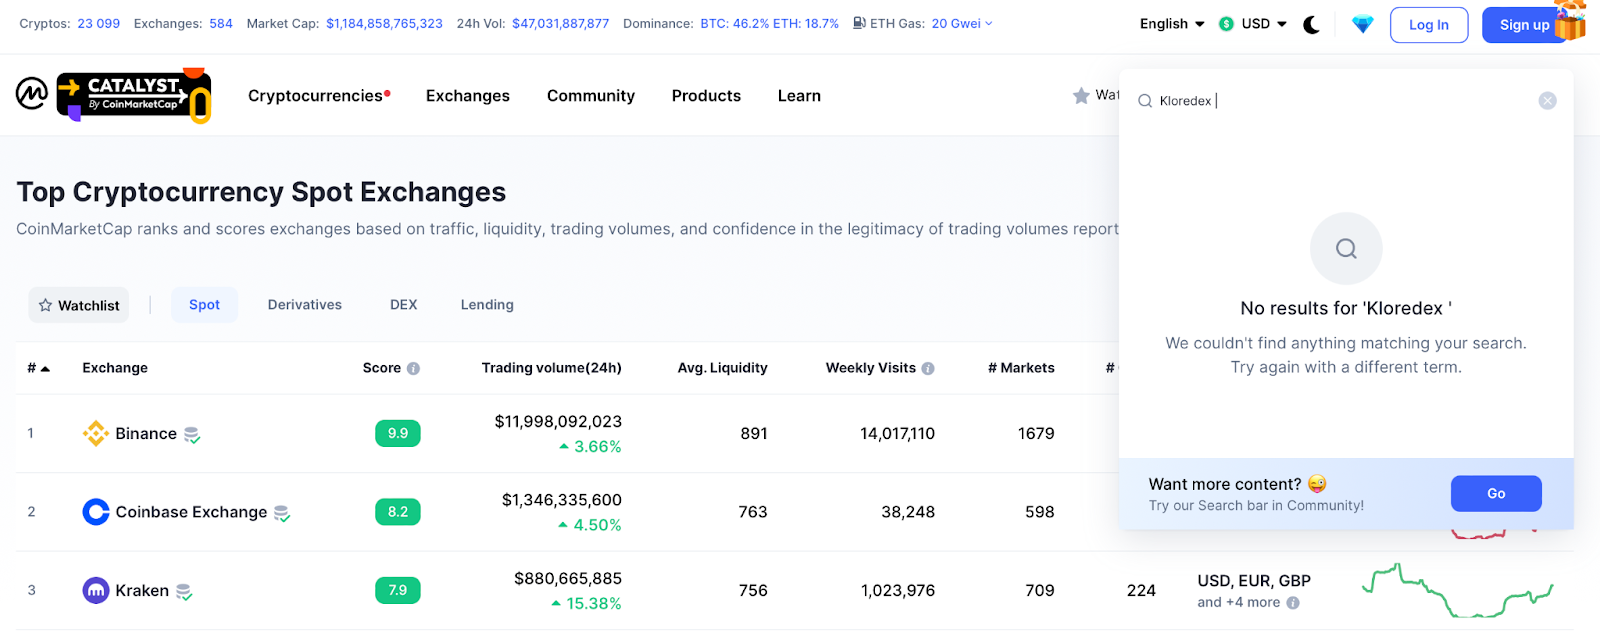Click the Log In button
Image resolution: width=1600 pixels, height=640 pixels.
point(1429,25)
